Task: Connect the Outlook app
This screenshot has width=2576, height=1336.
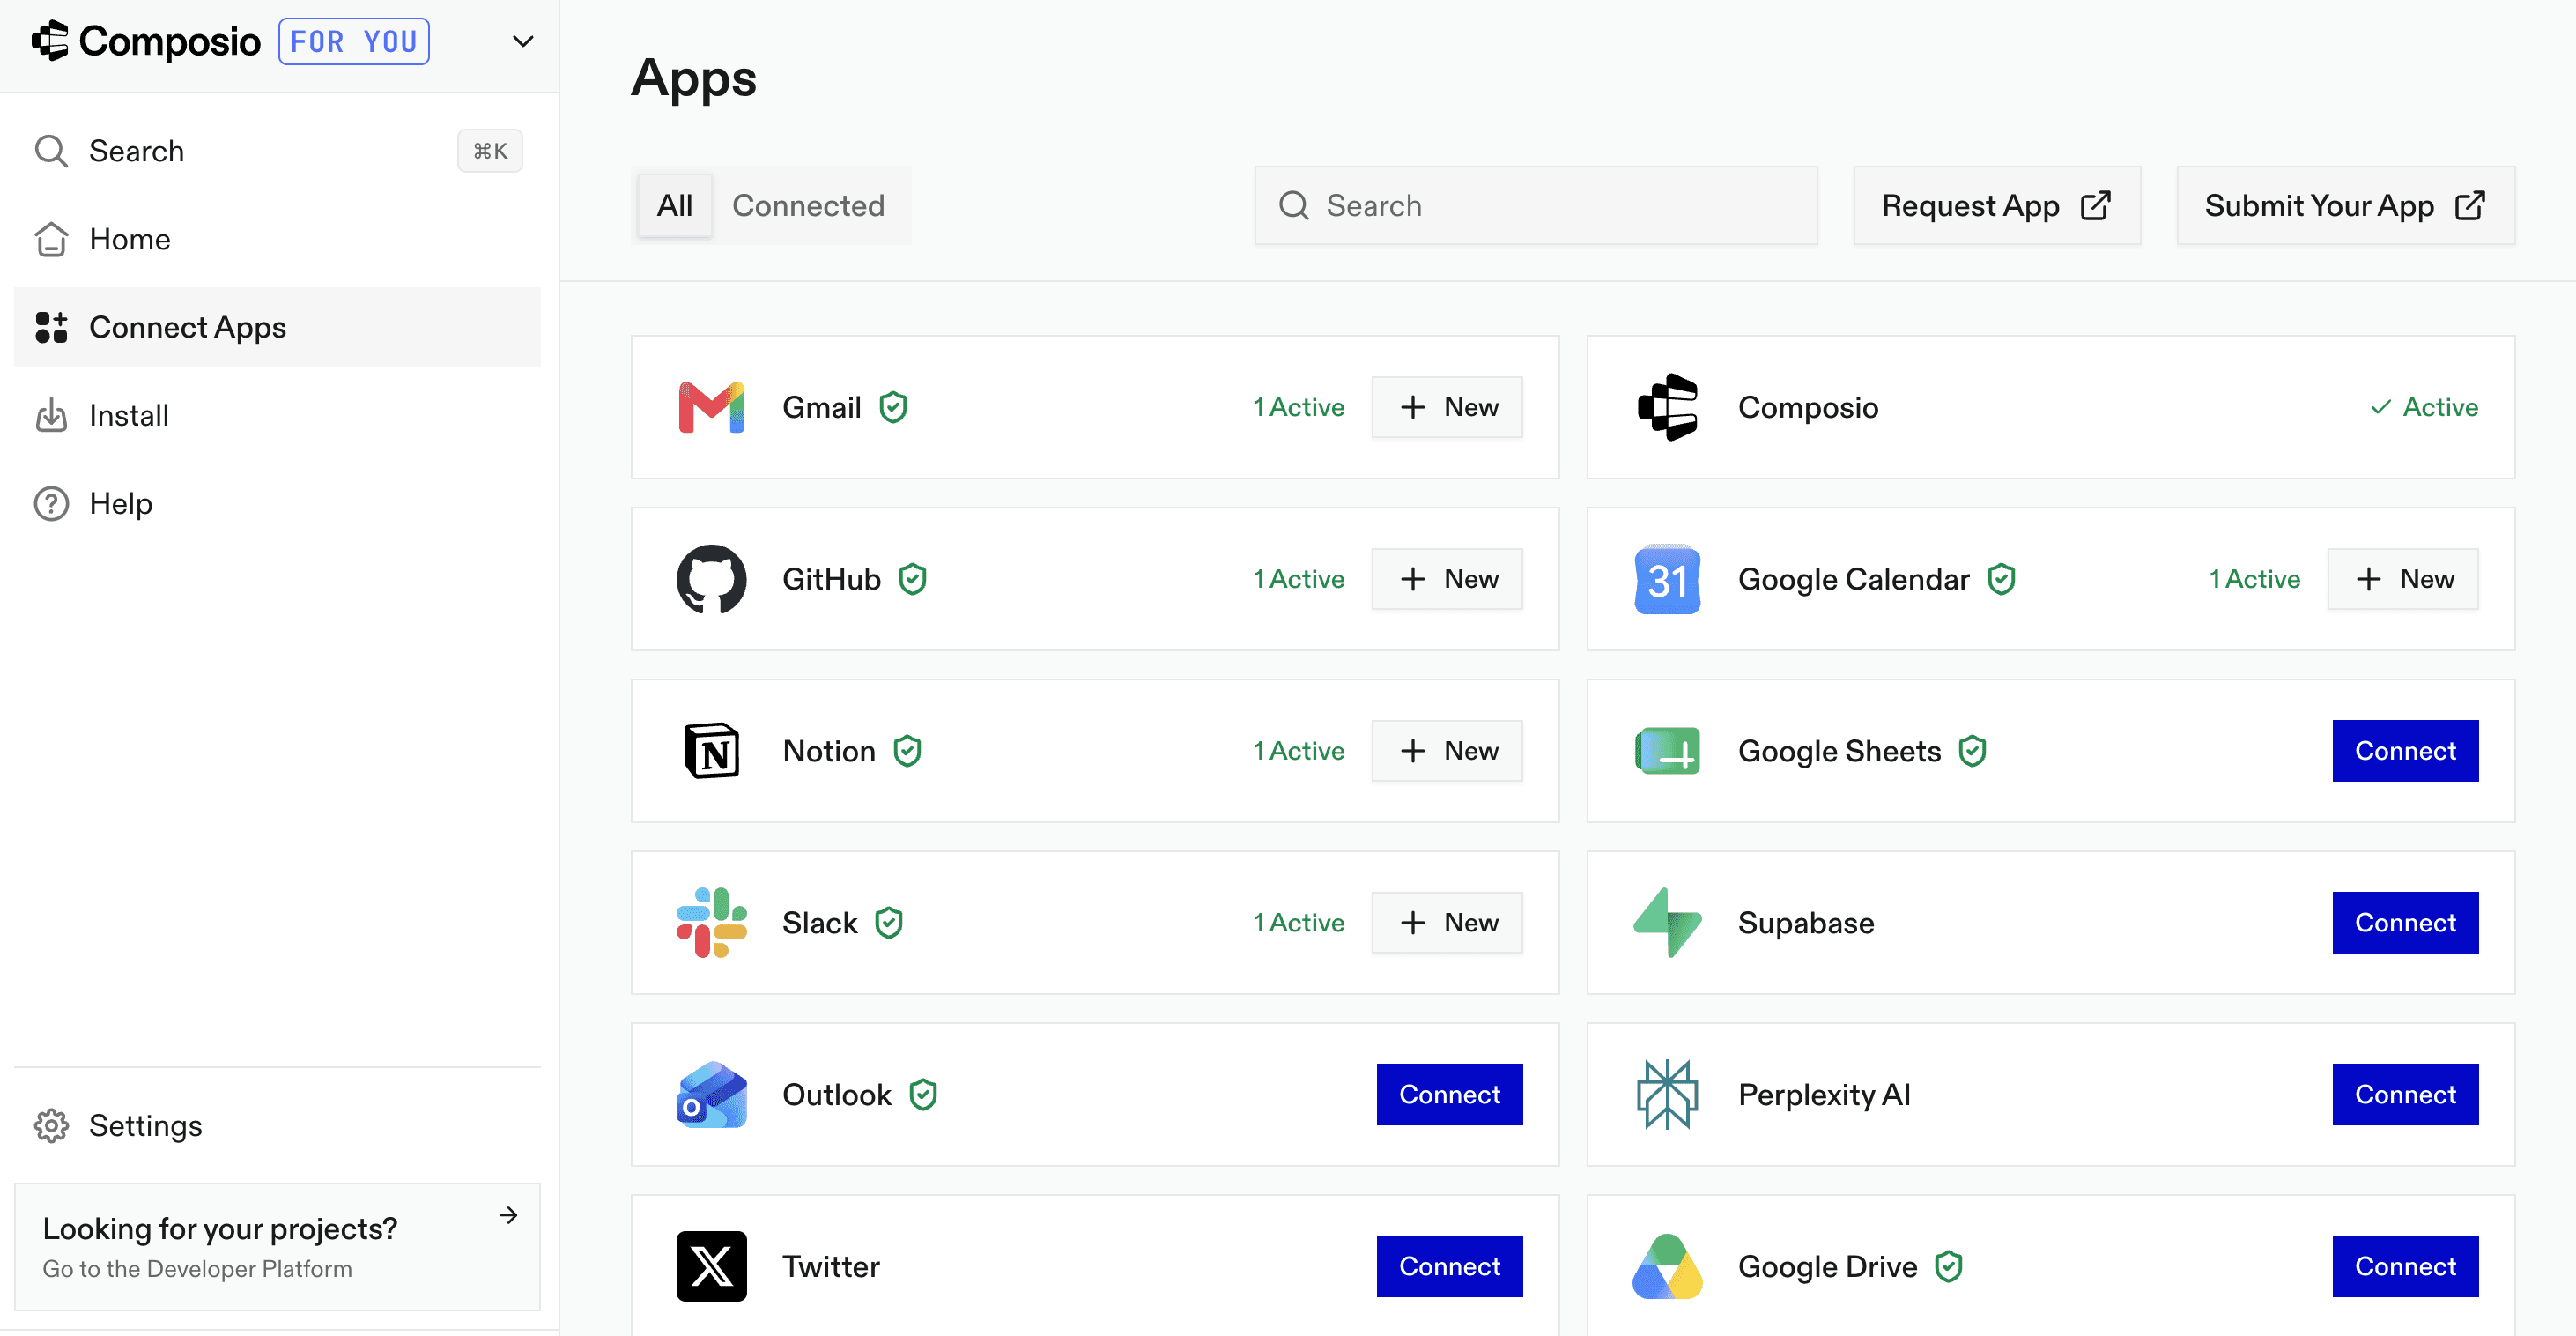Action: pos(1449,1095)
